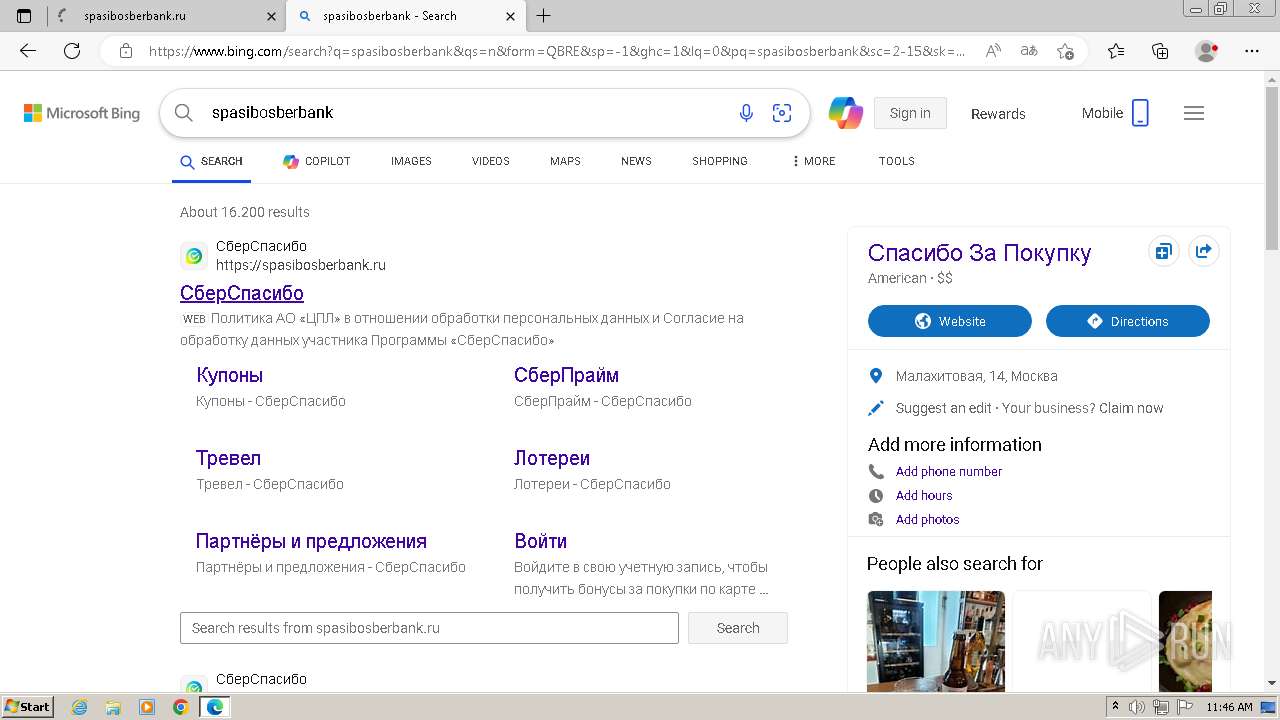Open Chrome from the taskbar
Image resolution: width=1280 pixels, height=720 pixels.
(x=180, y=707)
